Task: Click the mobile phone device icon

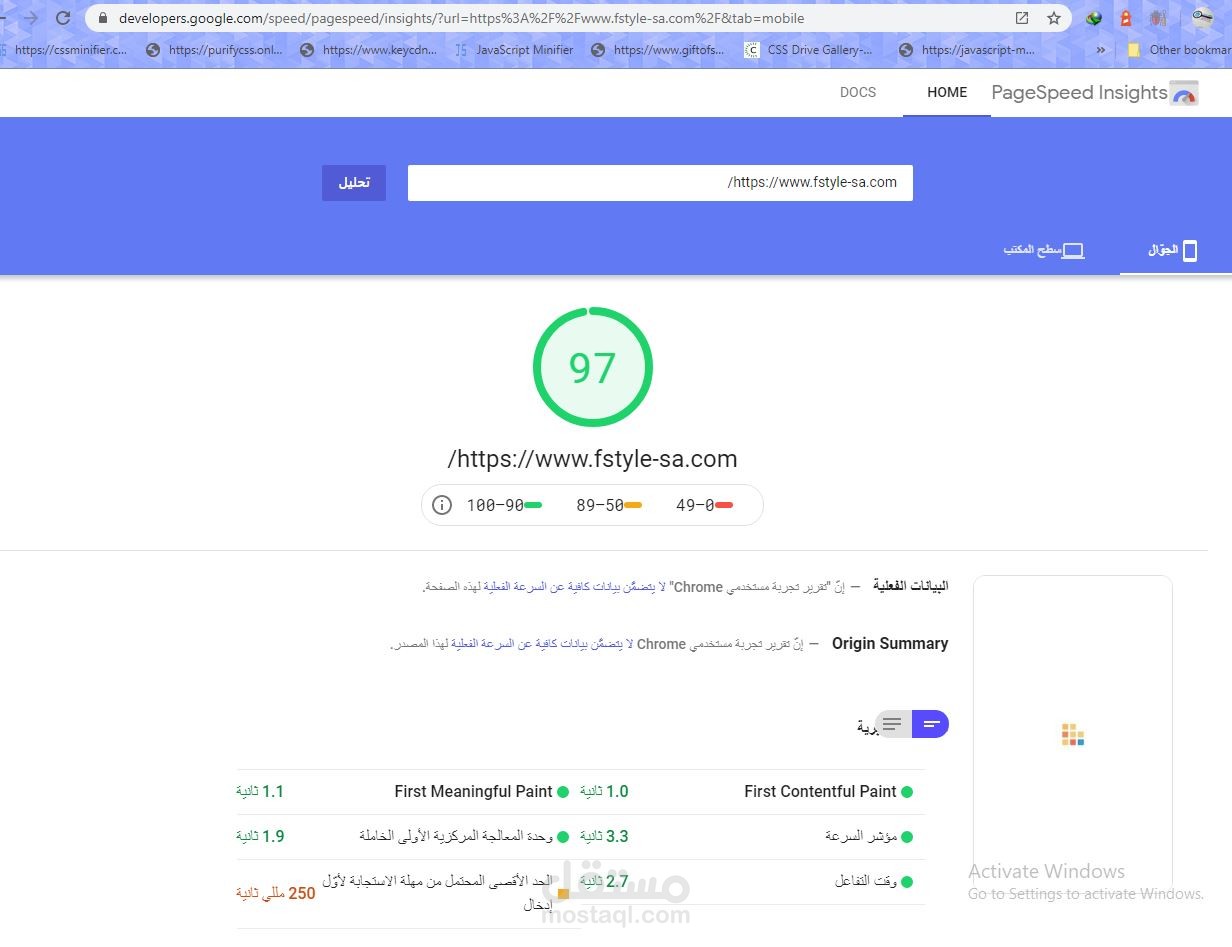Action: pos(1190,250)
